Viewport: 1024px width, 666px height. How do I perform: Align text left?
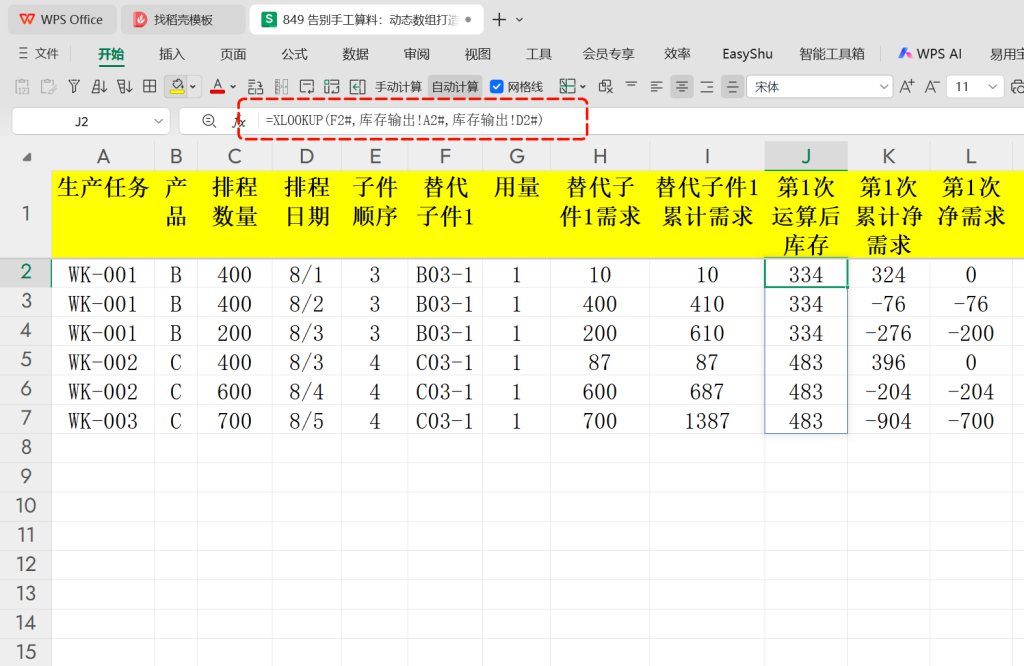coord(656,87)
